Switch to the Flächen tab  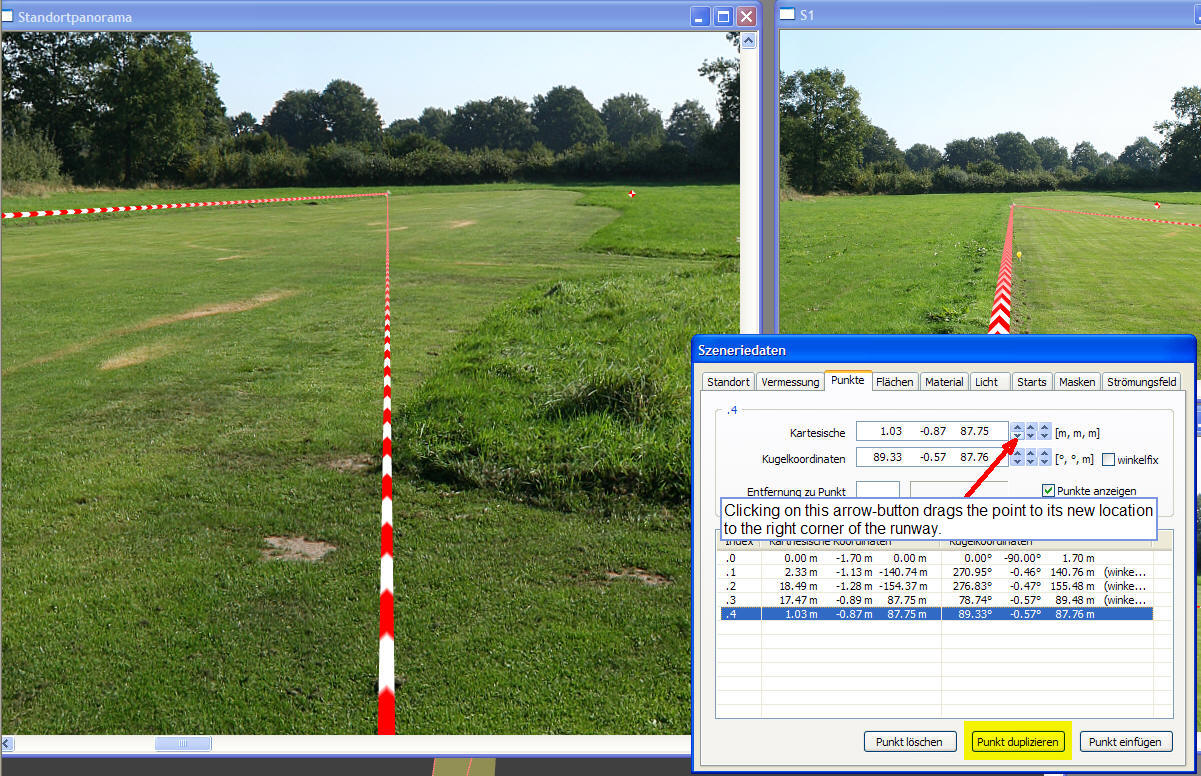(895, 382)
